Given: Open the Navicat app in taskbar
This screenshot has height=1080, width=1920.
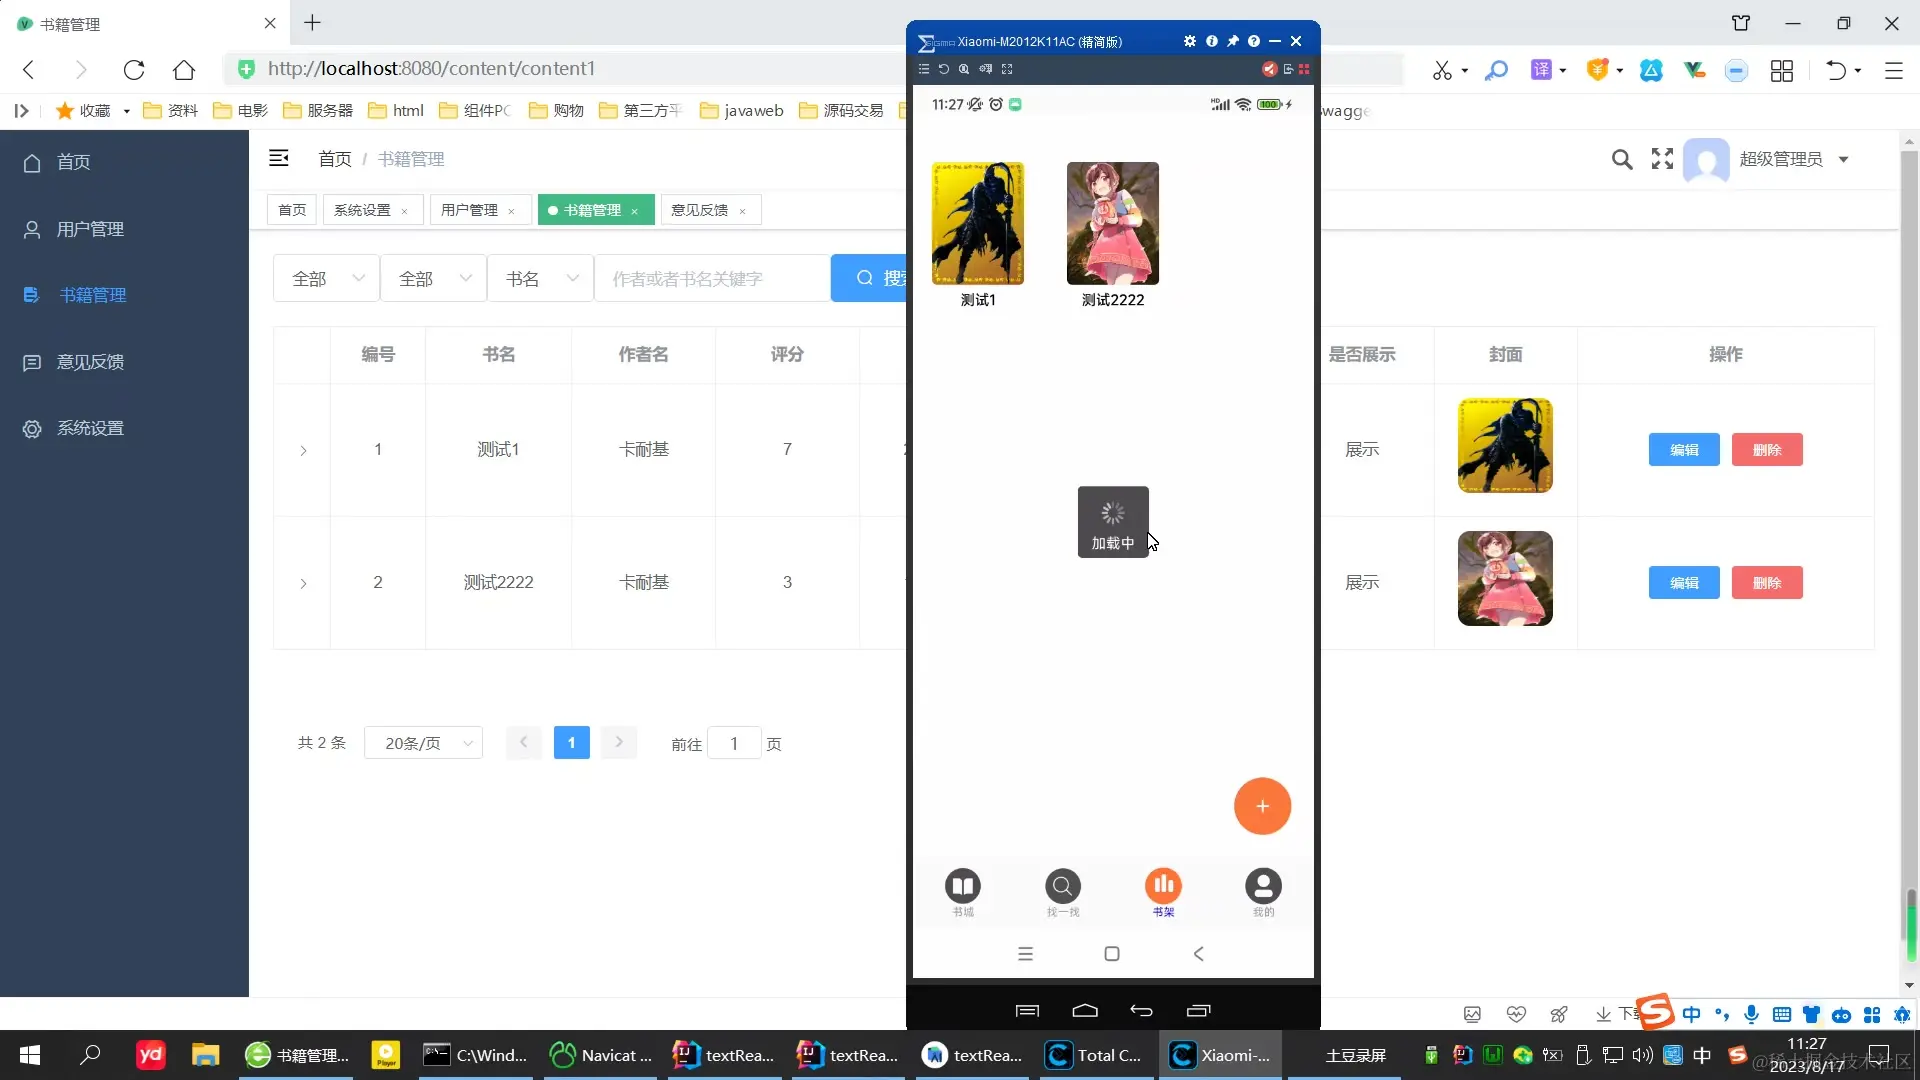Looking at the screenshot, I should pos(601,1055).
